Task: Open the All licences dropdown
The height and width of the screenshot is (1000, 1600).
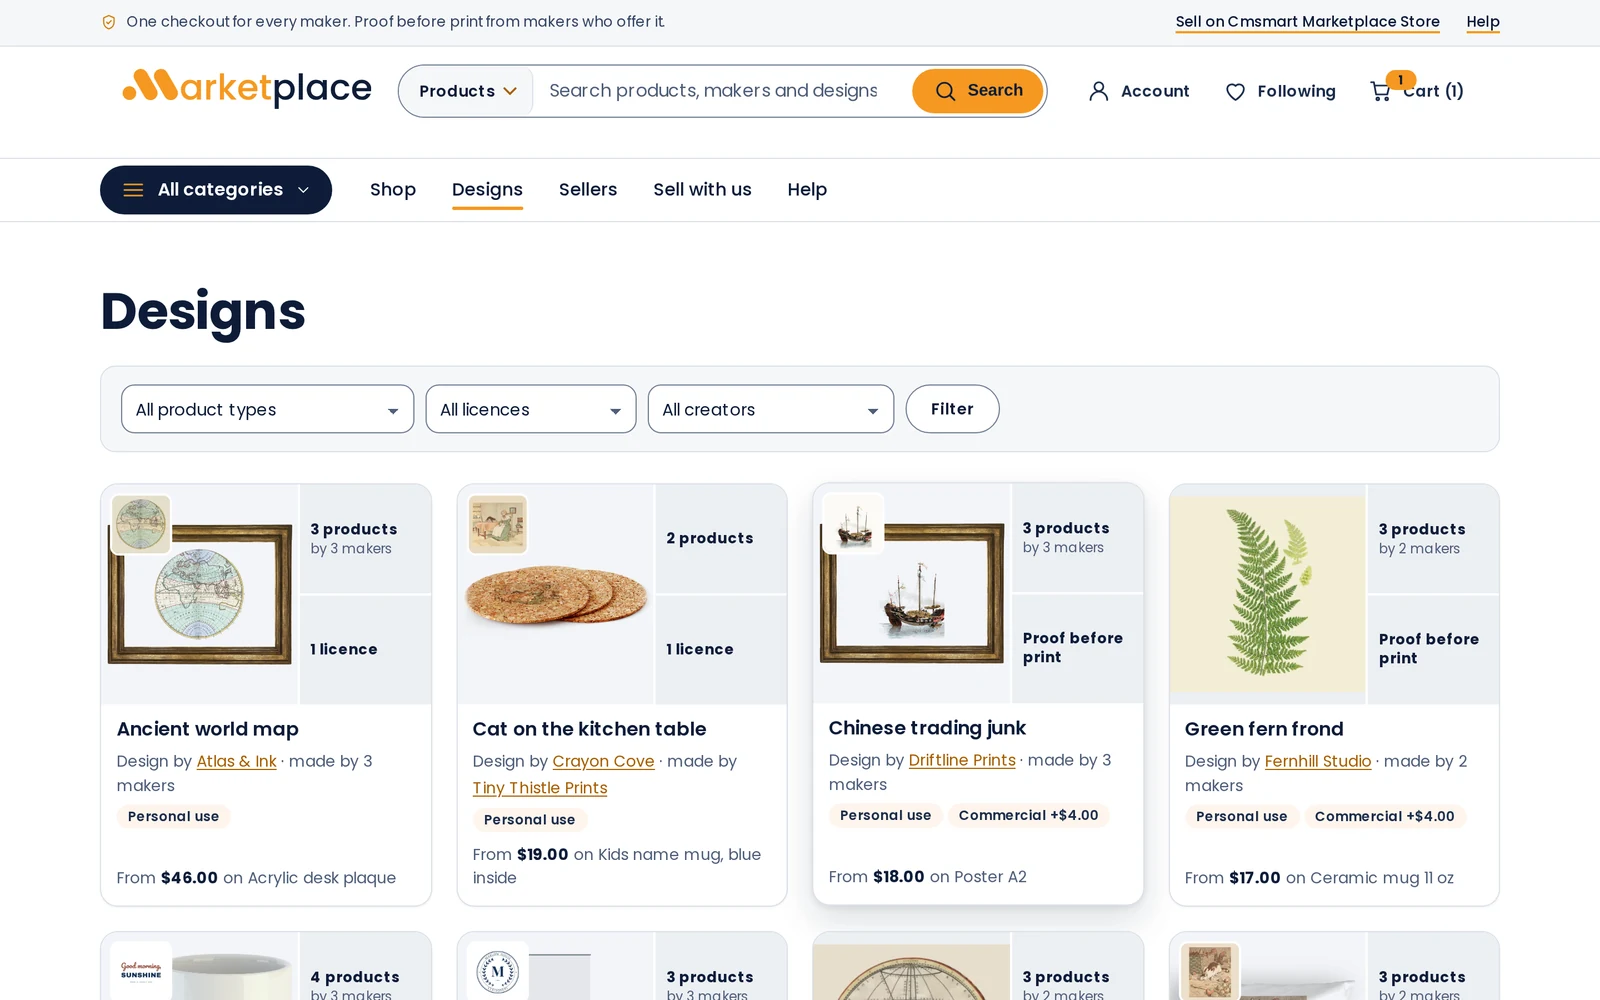Action: (531, 409)
